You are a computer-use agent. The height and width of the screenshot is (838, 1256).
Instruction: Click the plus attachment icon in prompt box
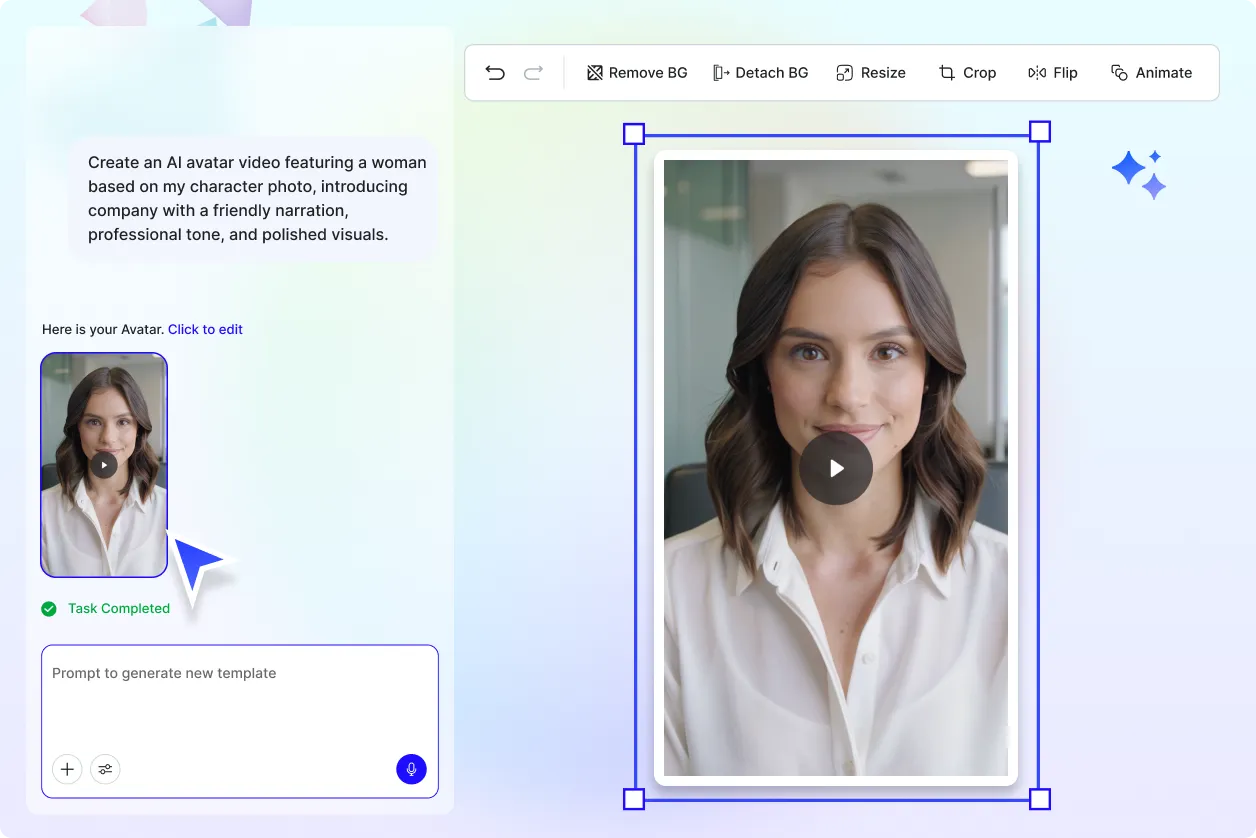[67, 769]
